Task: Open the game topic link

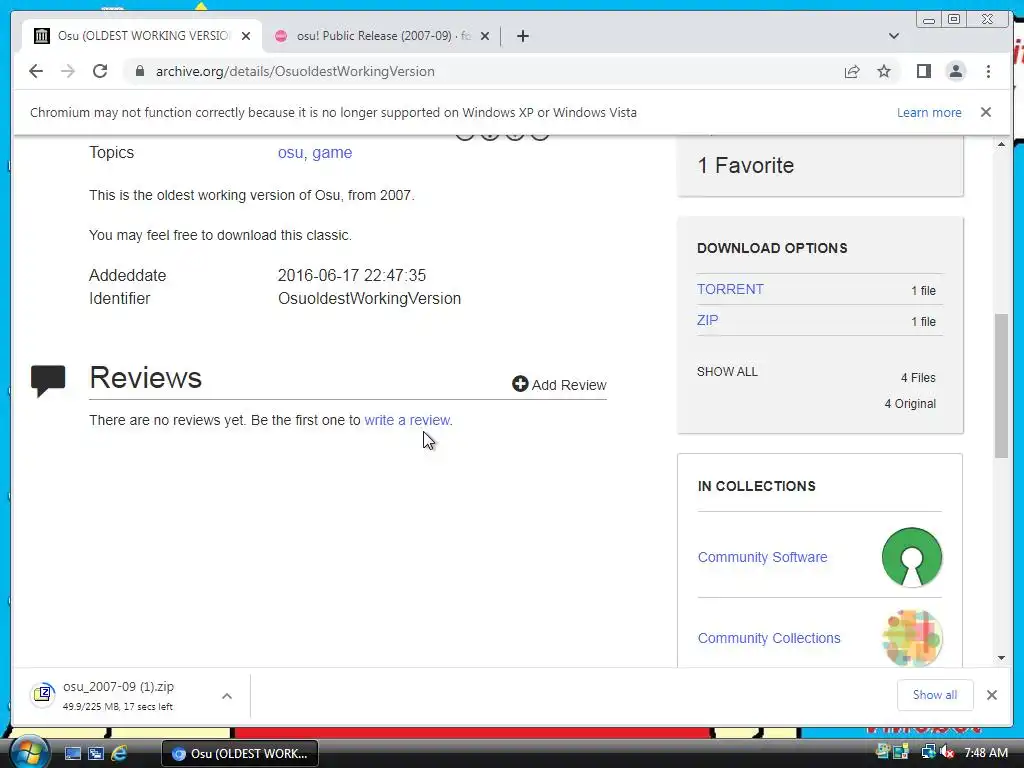Action: [332, 152]
